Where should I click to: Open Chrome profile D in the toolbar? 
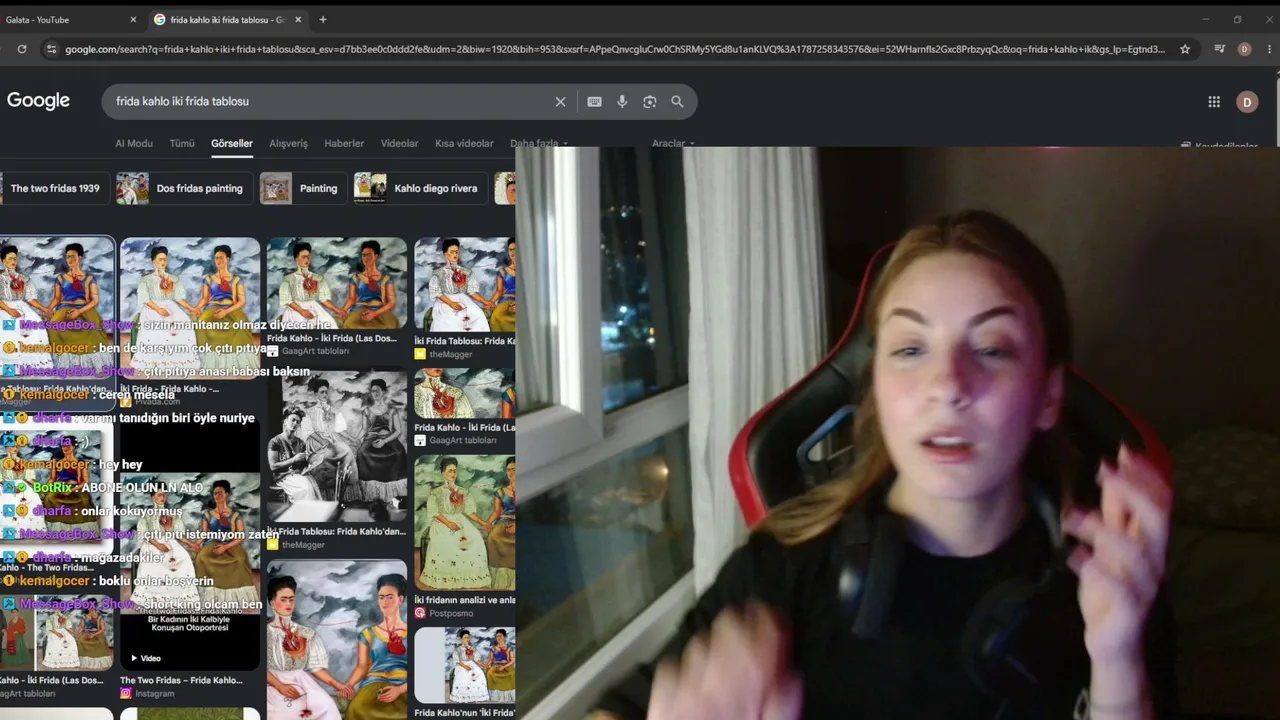pos(1244,49)
